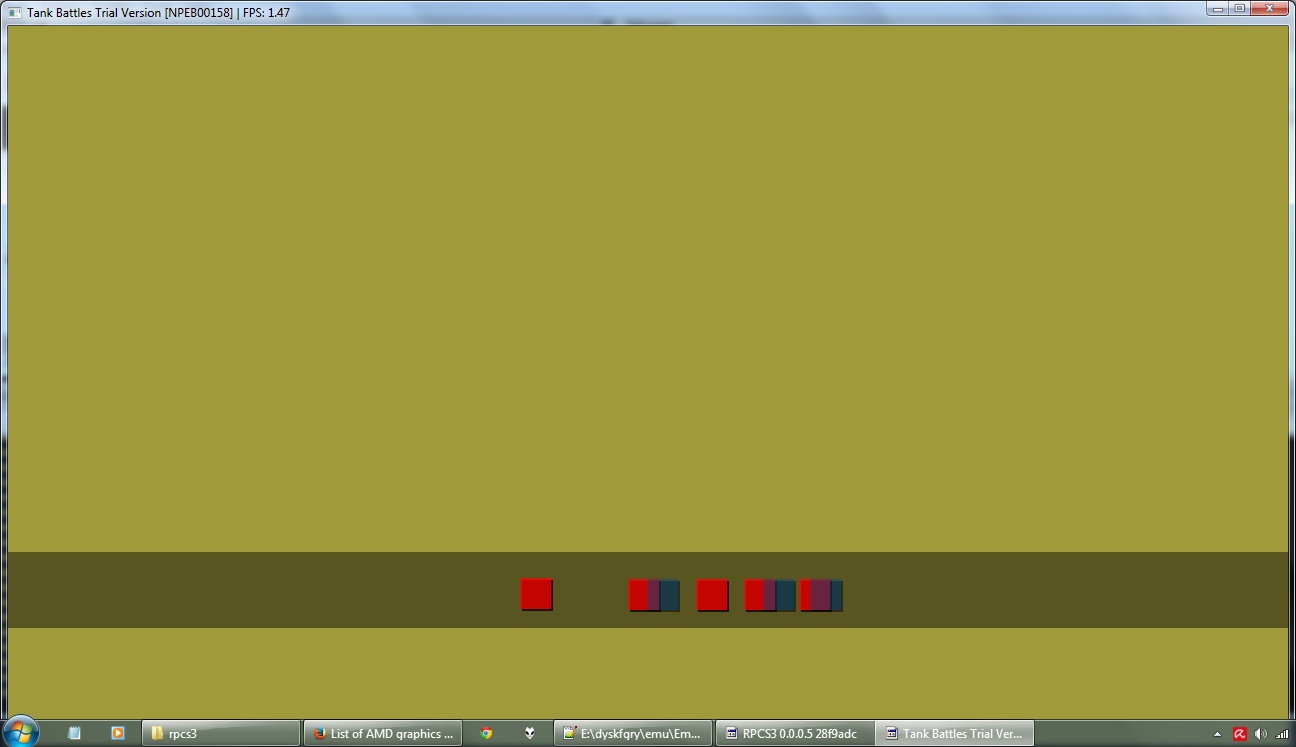This screenshot has height=747, width=1296.
Task: Switch to Firefox List of AMD graphics window
Action: [x=383, y=733]
